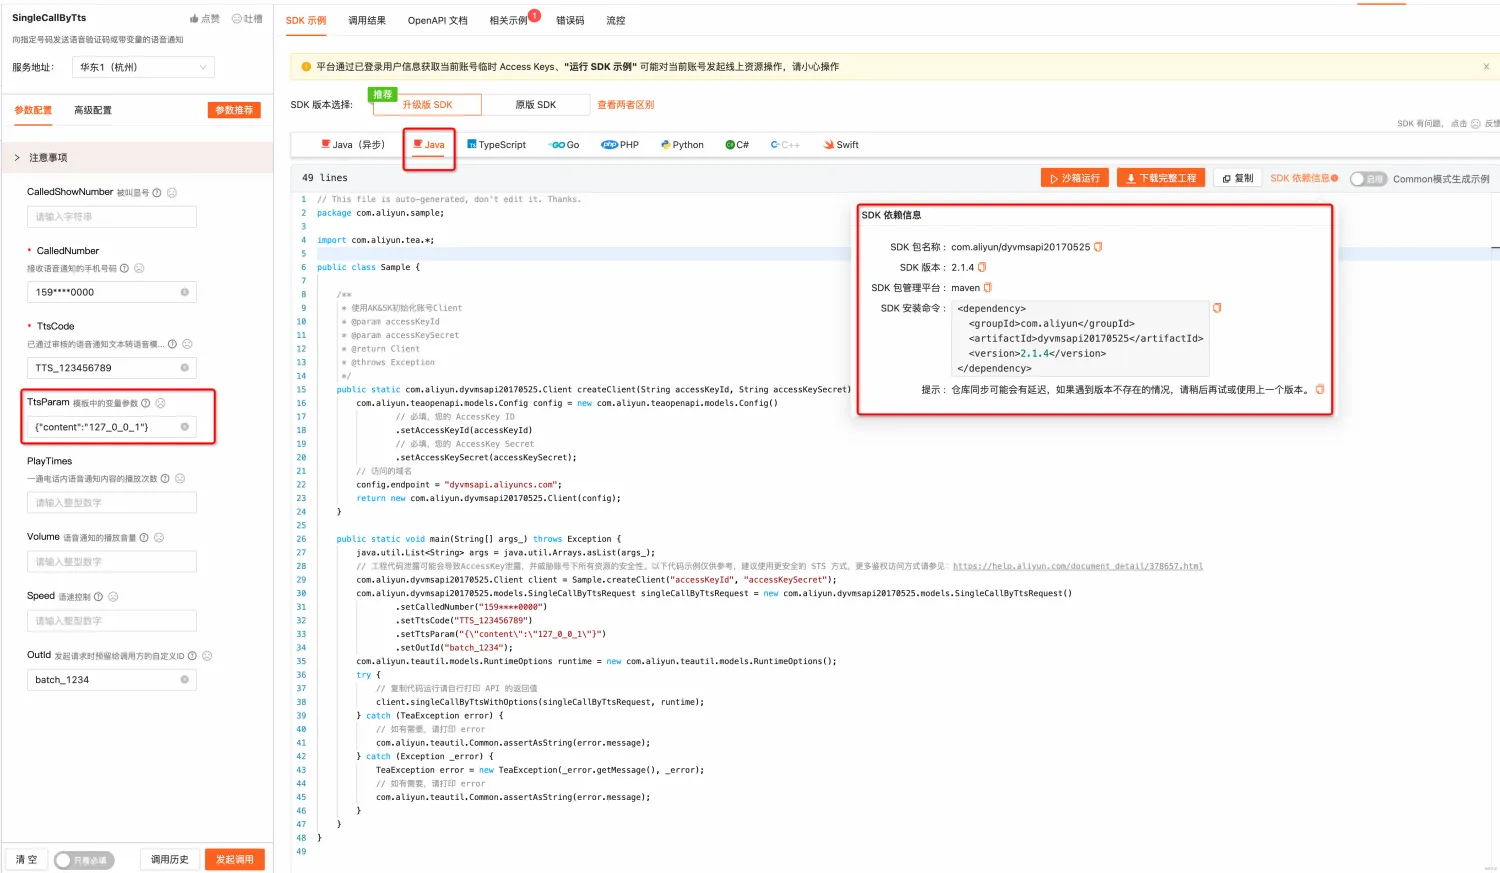Copy the SDK version 2.1.4
The image size is (1500, 873).
pyautogui.click(x=982, y=267)
